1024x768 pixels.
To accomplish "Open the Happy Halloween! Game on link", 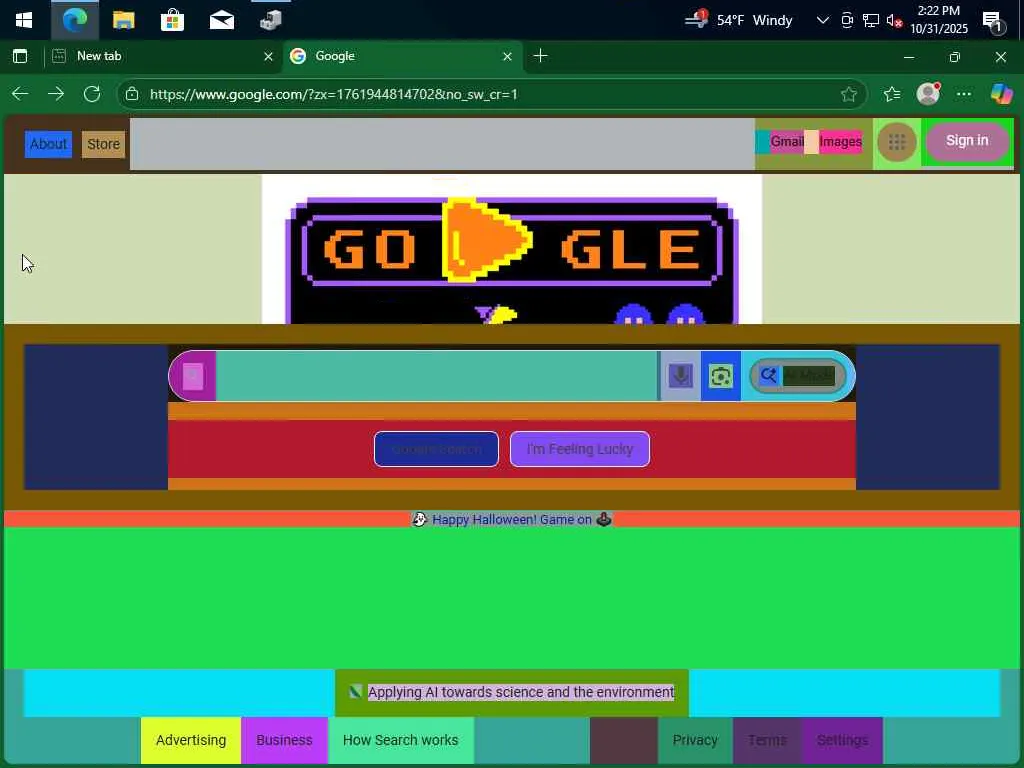I will (511, 520).
